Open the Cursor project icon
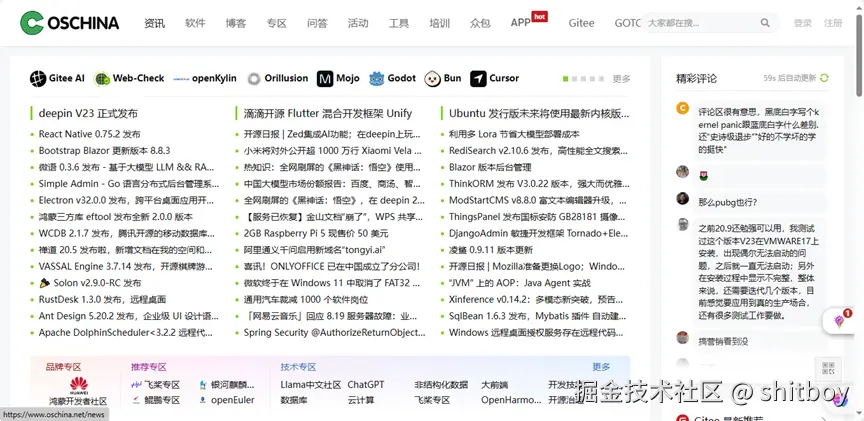 click(x=478, y=79)
